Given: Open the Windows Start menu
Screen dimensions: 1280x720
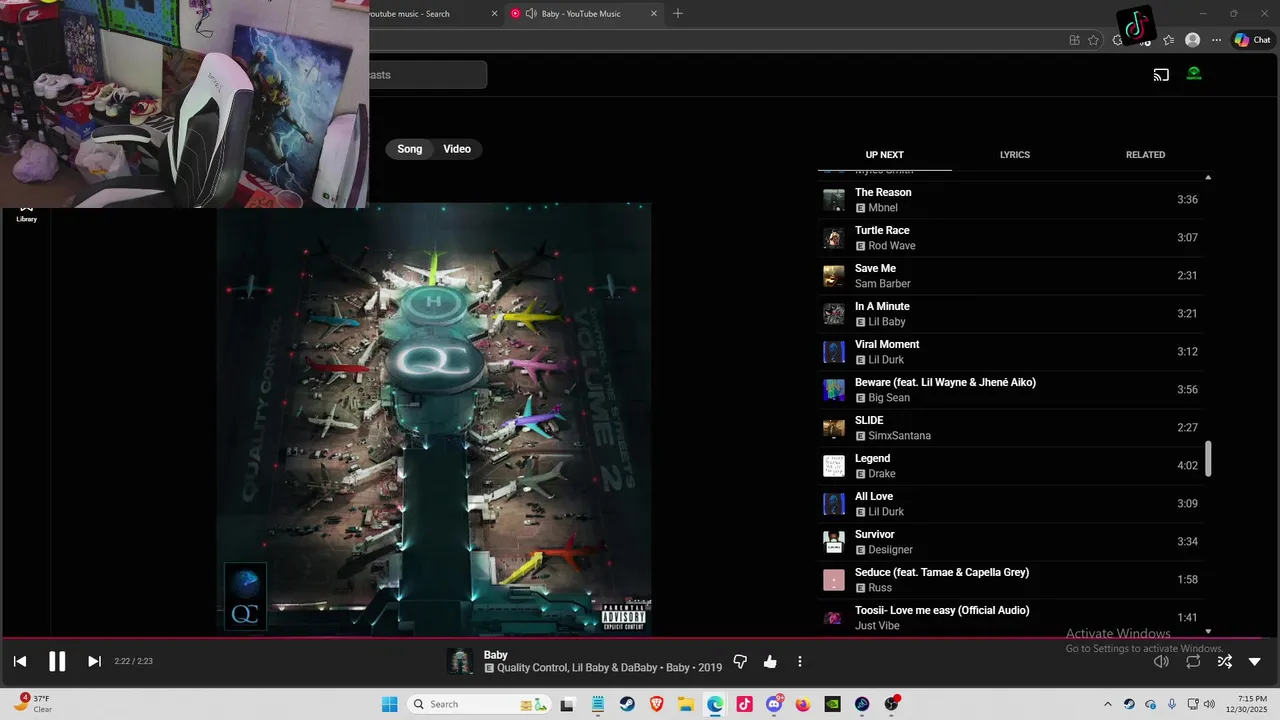Looking at the screenshot, I should click(389, 704).
